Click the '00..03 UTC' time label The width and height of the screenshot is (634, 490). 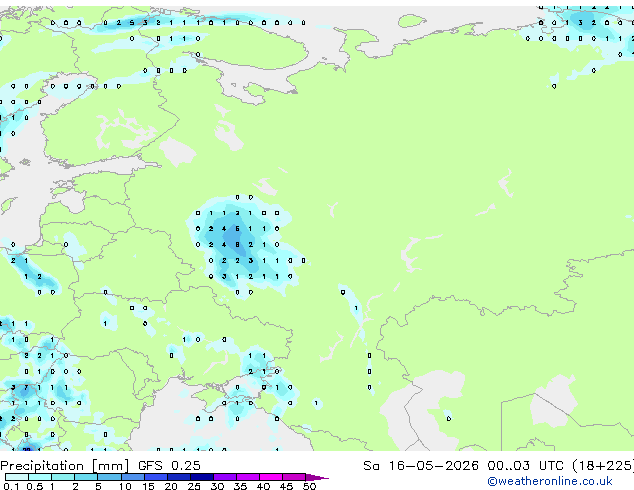(x=525, y=466)
